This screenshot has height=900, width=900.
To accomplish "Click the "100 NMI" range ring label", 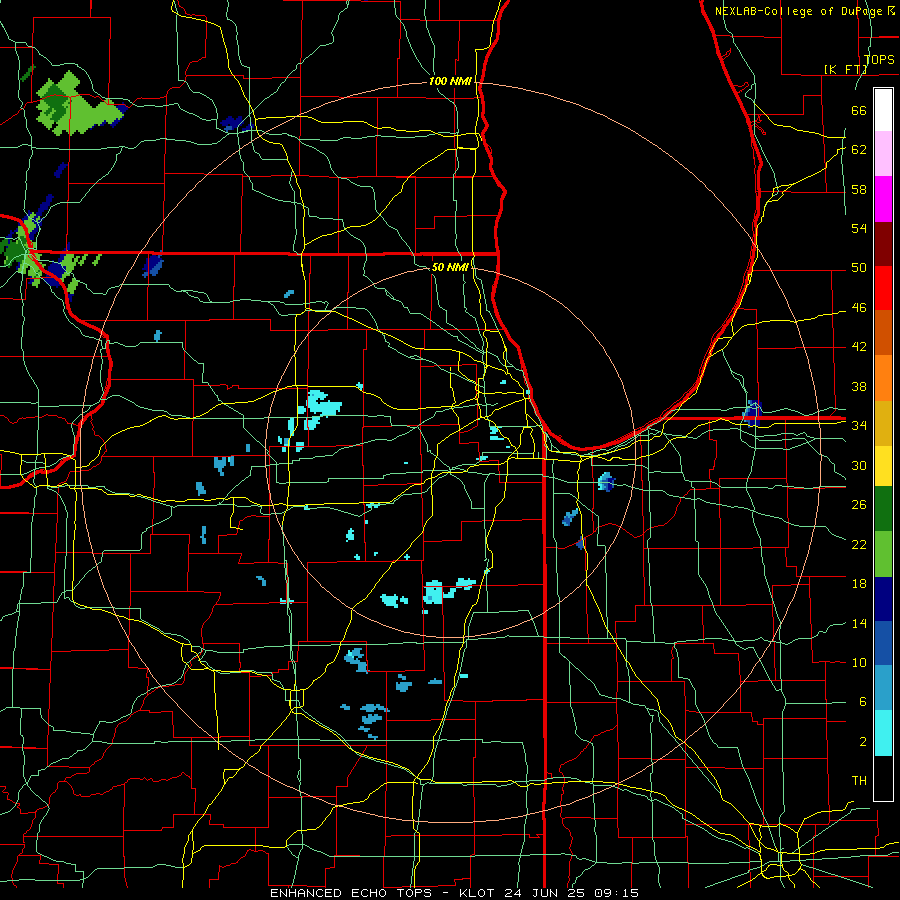I will coord(450,81).
